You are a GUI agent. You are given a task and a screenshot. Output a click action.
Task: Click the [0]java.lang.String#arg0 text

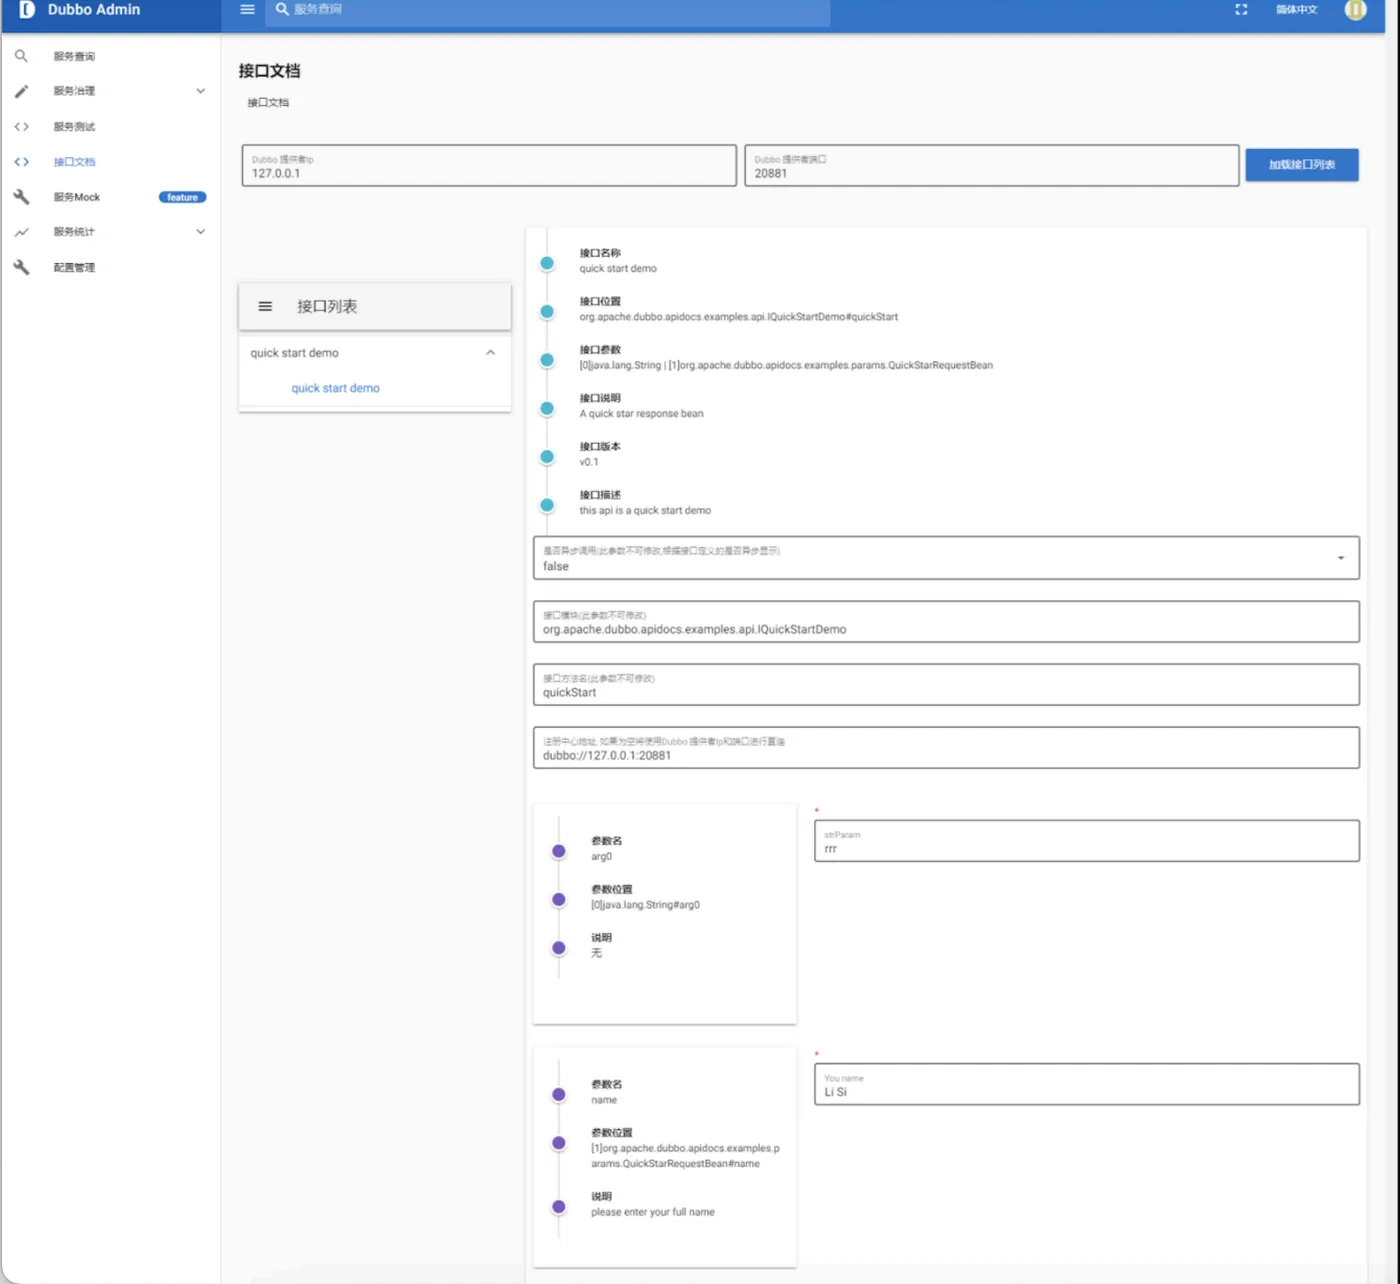coord(645,905)
